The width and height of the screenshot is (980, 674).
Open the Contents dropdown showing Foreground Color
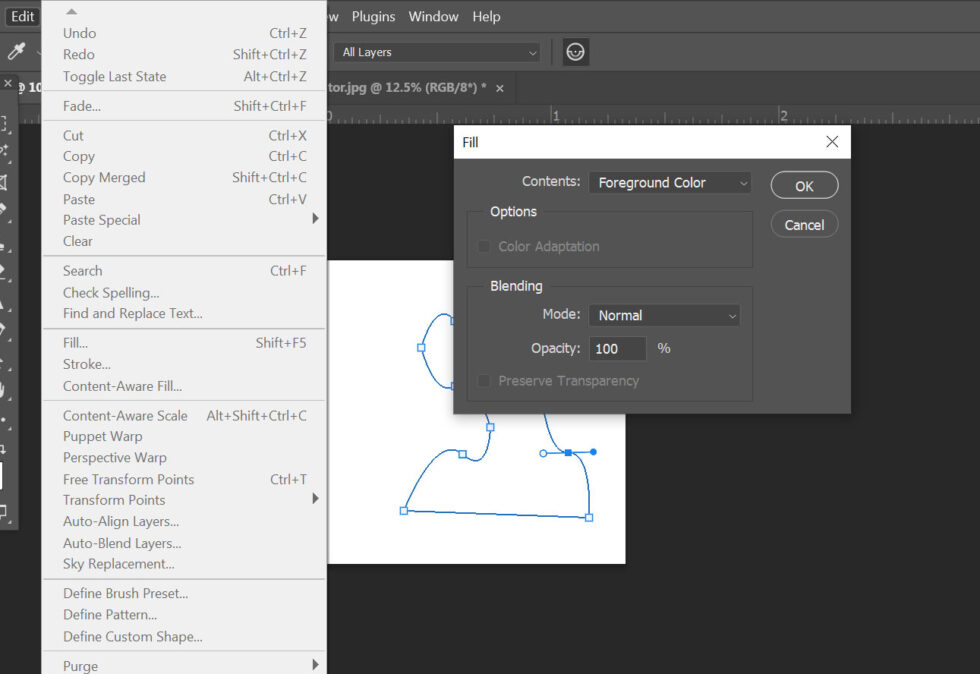tap(669, 183)
